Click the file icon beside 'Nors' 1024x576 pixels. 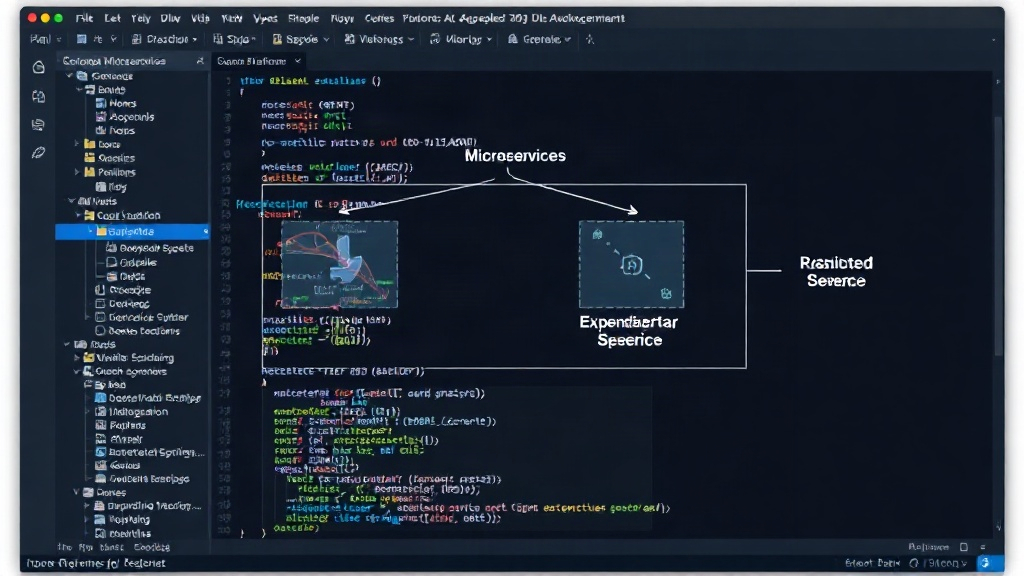(101, 131)
